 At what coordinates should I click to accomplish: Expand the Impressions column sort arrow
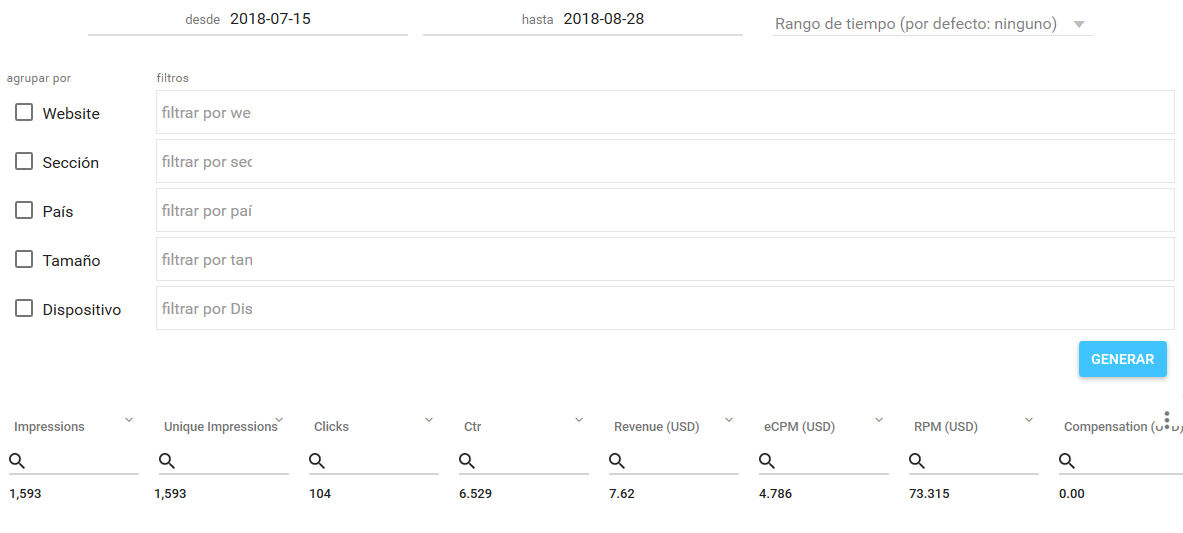129,420
